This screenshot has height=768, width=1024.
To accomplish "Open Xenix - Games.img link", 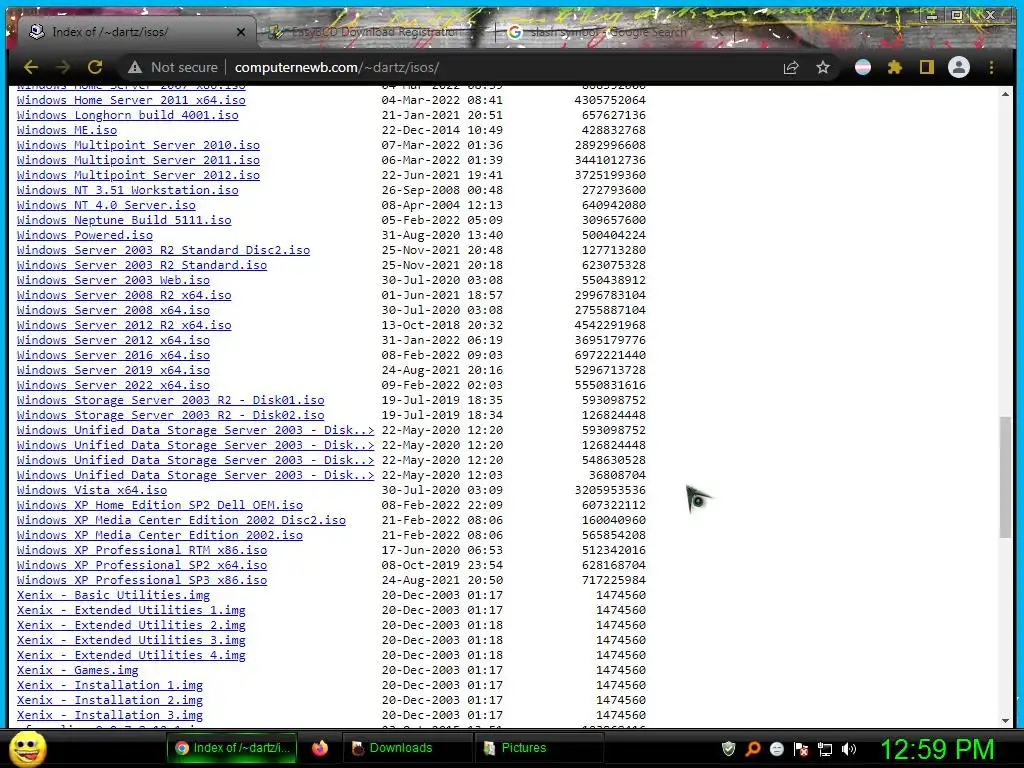I will [x=78, y=671].
